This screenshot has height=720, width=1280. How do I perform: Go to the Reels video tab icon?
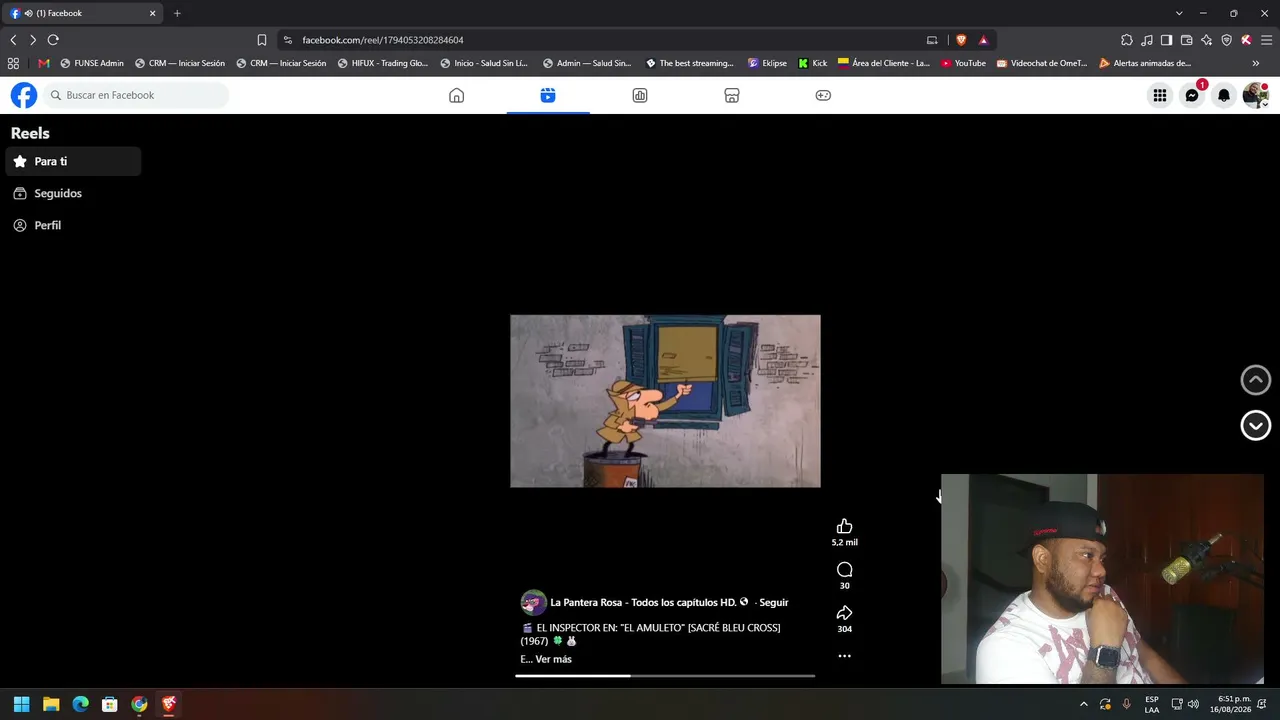pos(548,95)
